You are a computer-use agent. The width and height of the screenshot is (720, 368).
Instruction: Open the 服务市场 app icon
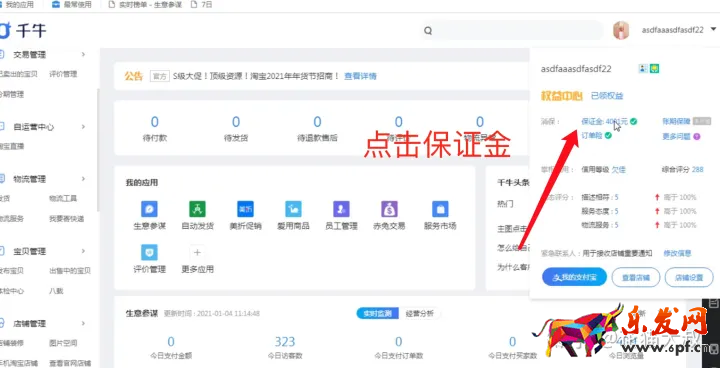(x=440, y=209)
